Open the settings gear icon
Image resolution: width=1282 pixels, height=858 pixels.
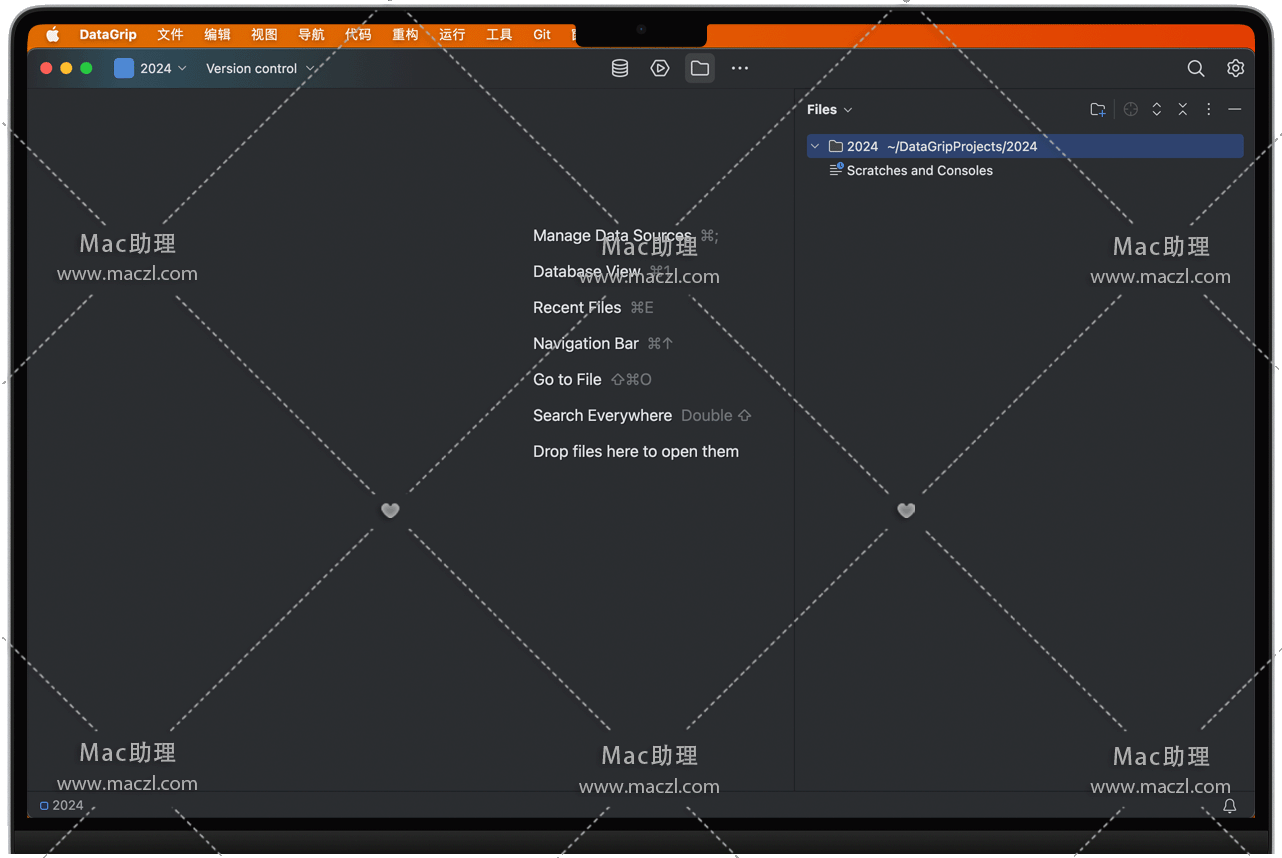point(1235,68)
